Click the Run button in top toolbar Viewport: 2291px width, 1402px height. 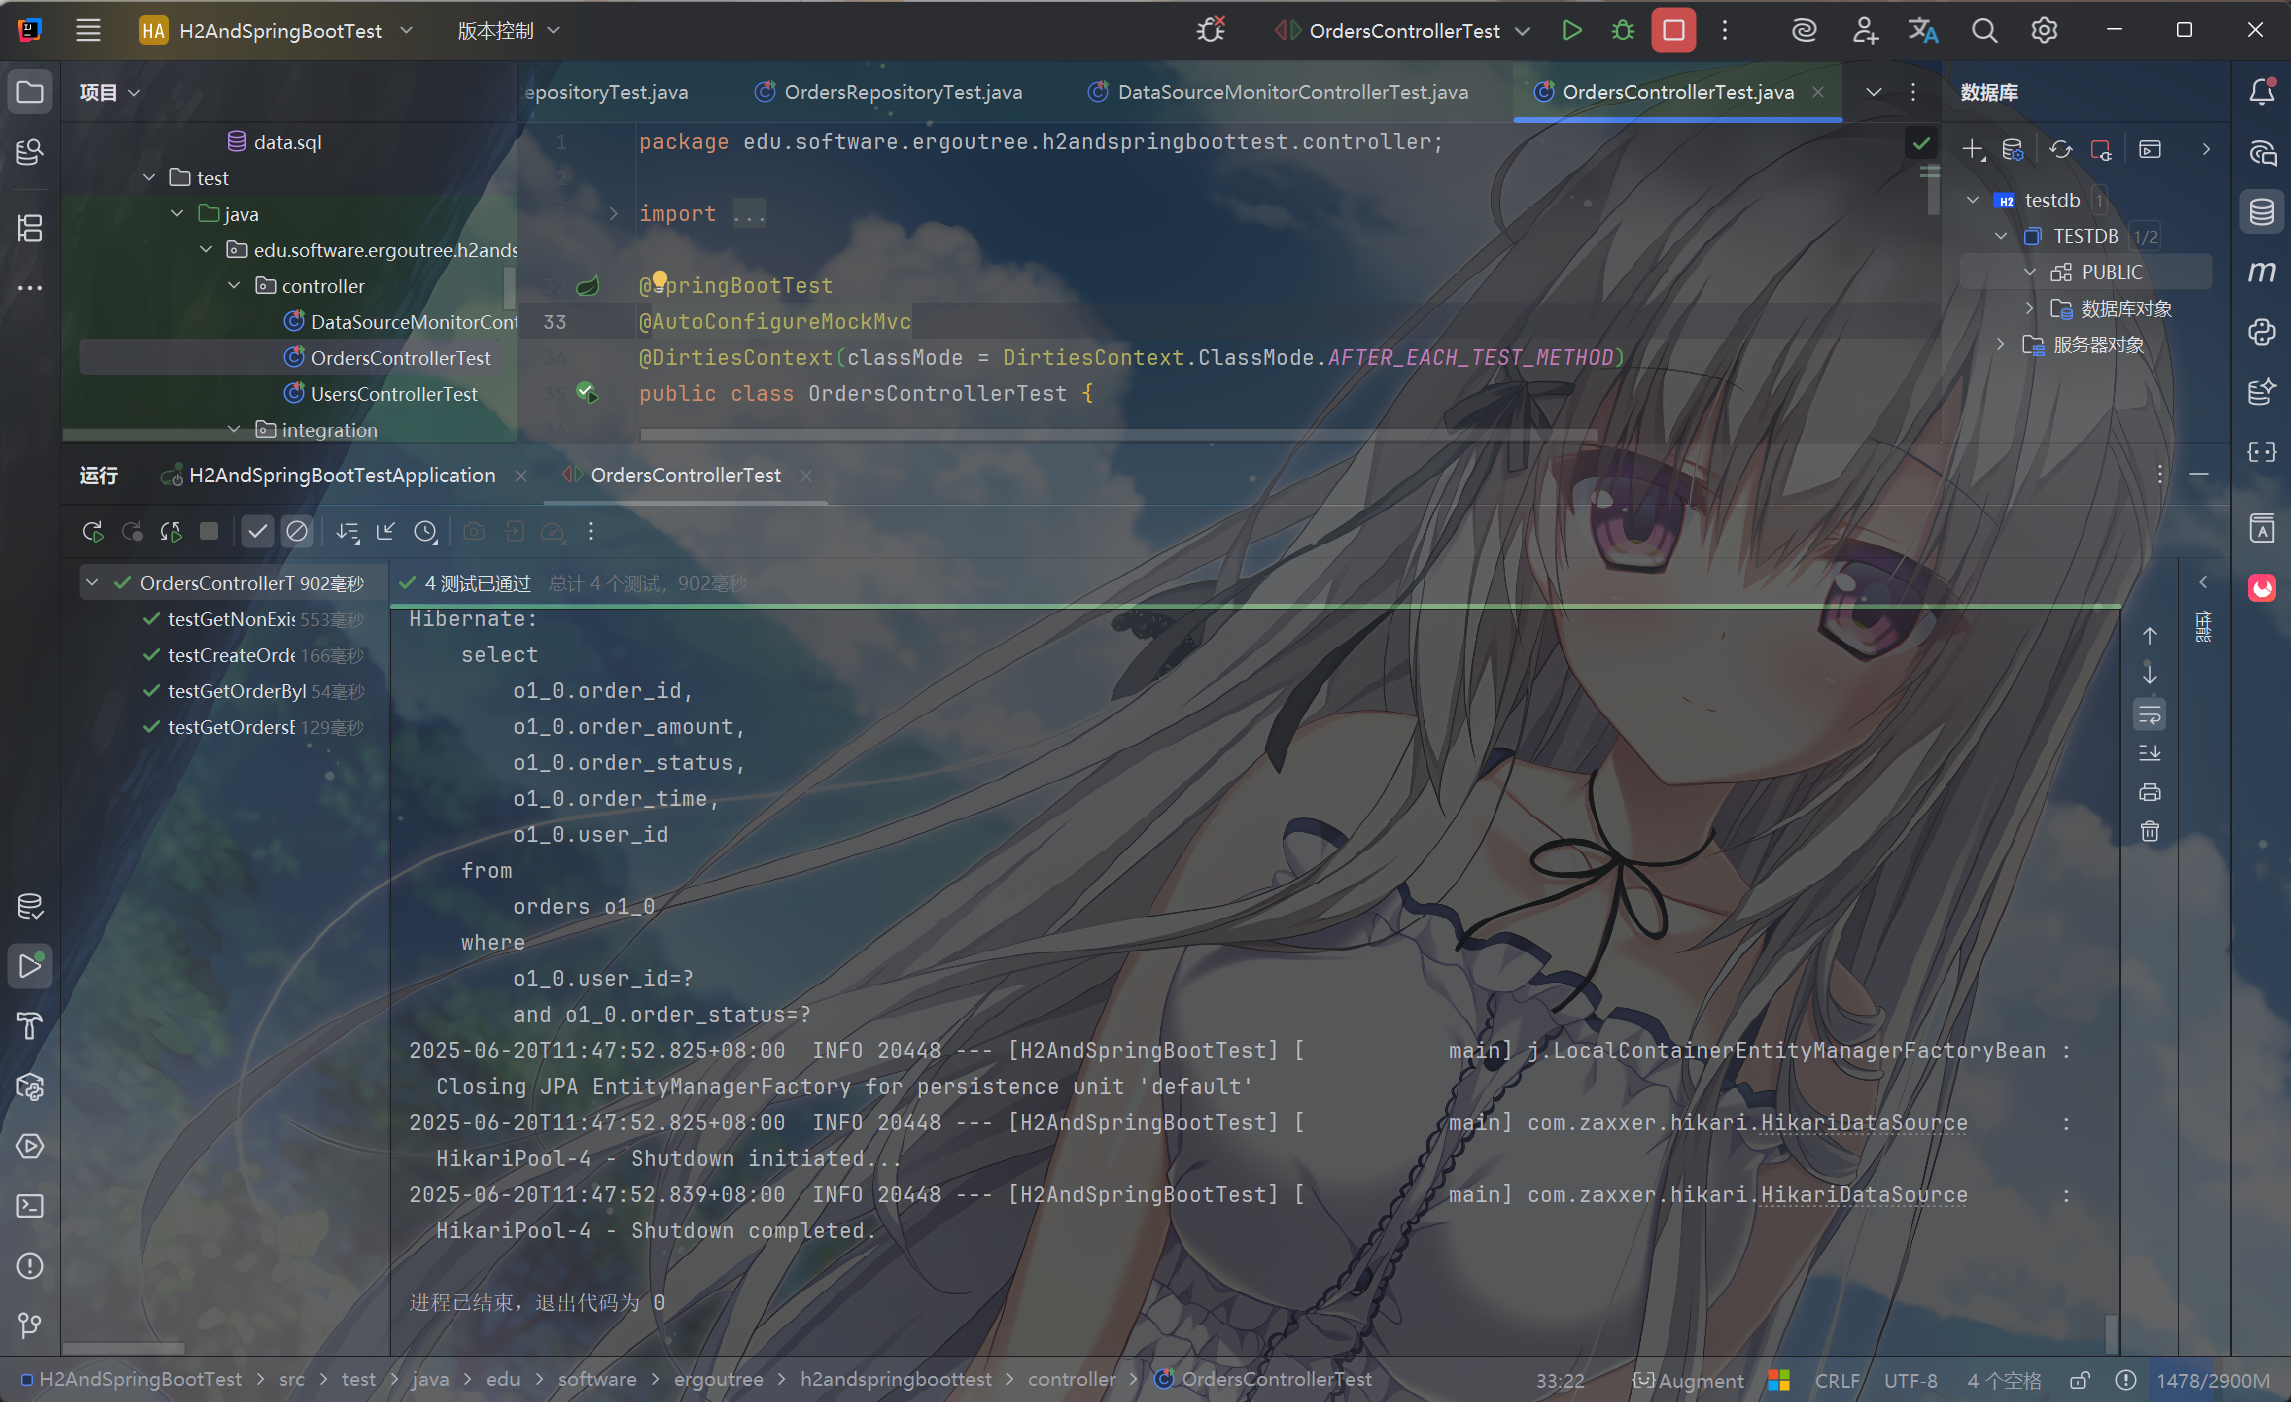click(1571, 30)
